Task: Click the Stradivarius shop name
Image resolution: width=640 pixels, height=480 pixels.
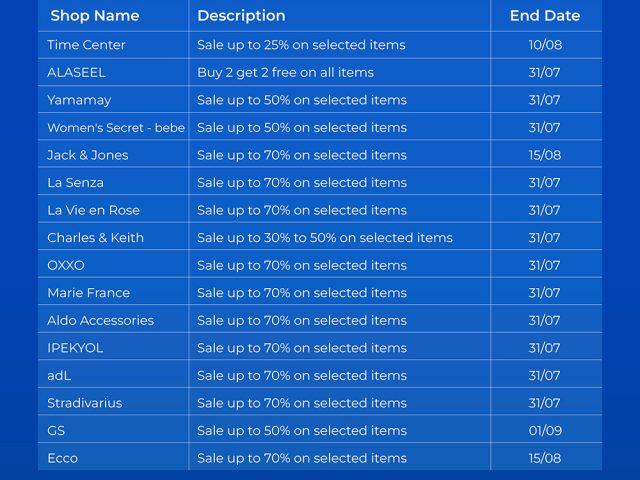Action: (x=84, y=403)
